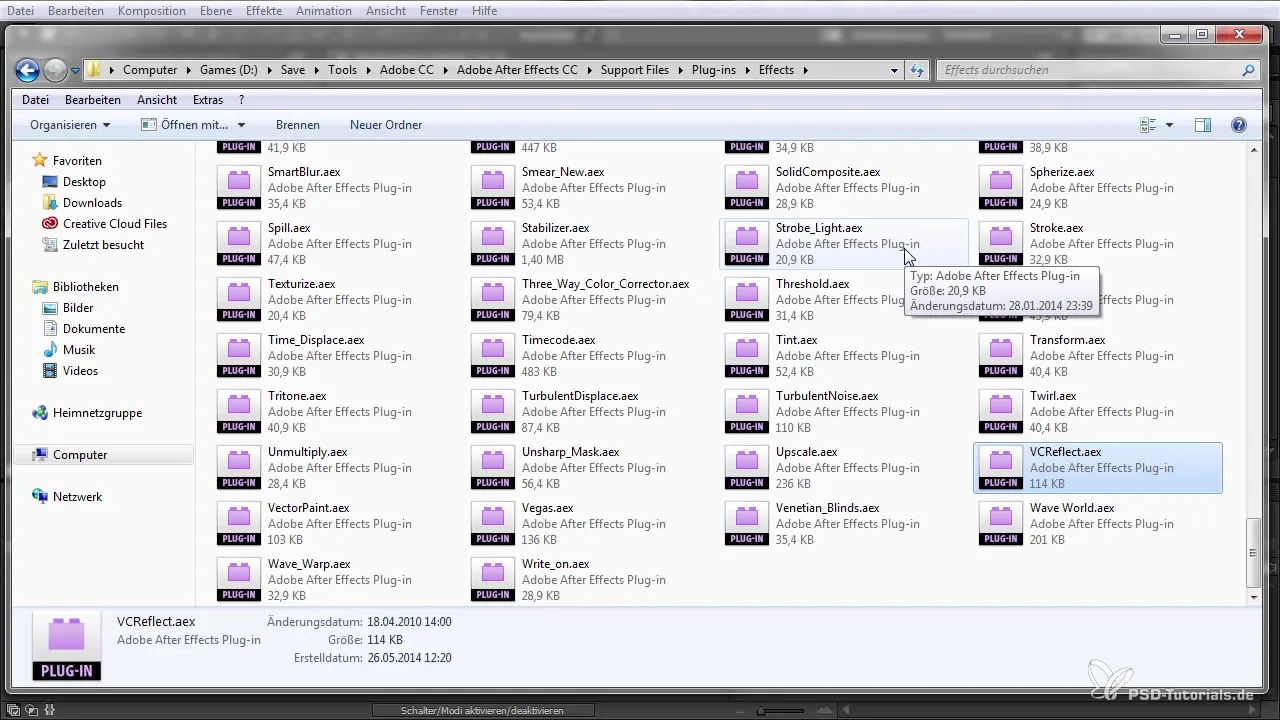Select the Unsharp_Mask.aex plug-in icon
The width and height of the screenshot is (1280, 720).
click(492, 468)
